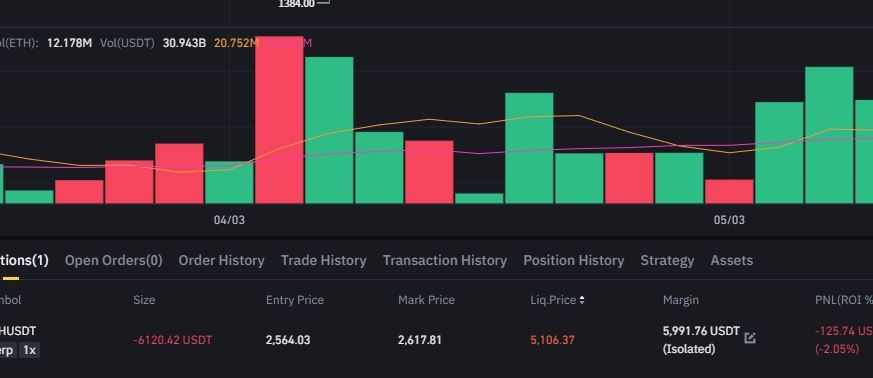This screenshot has height=378, width=873.
Task: View the Trade History tab
Action: tap(323, 261)
